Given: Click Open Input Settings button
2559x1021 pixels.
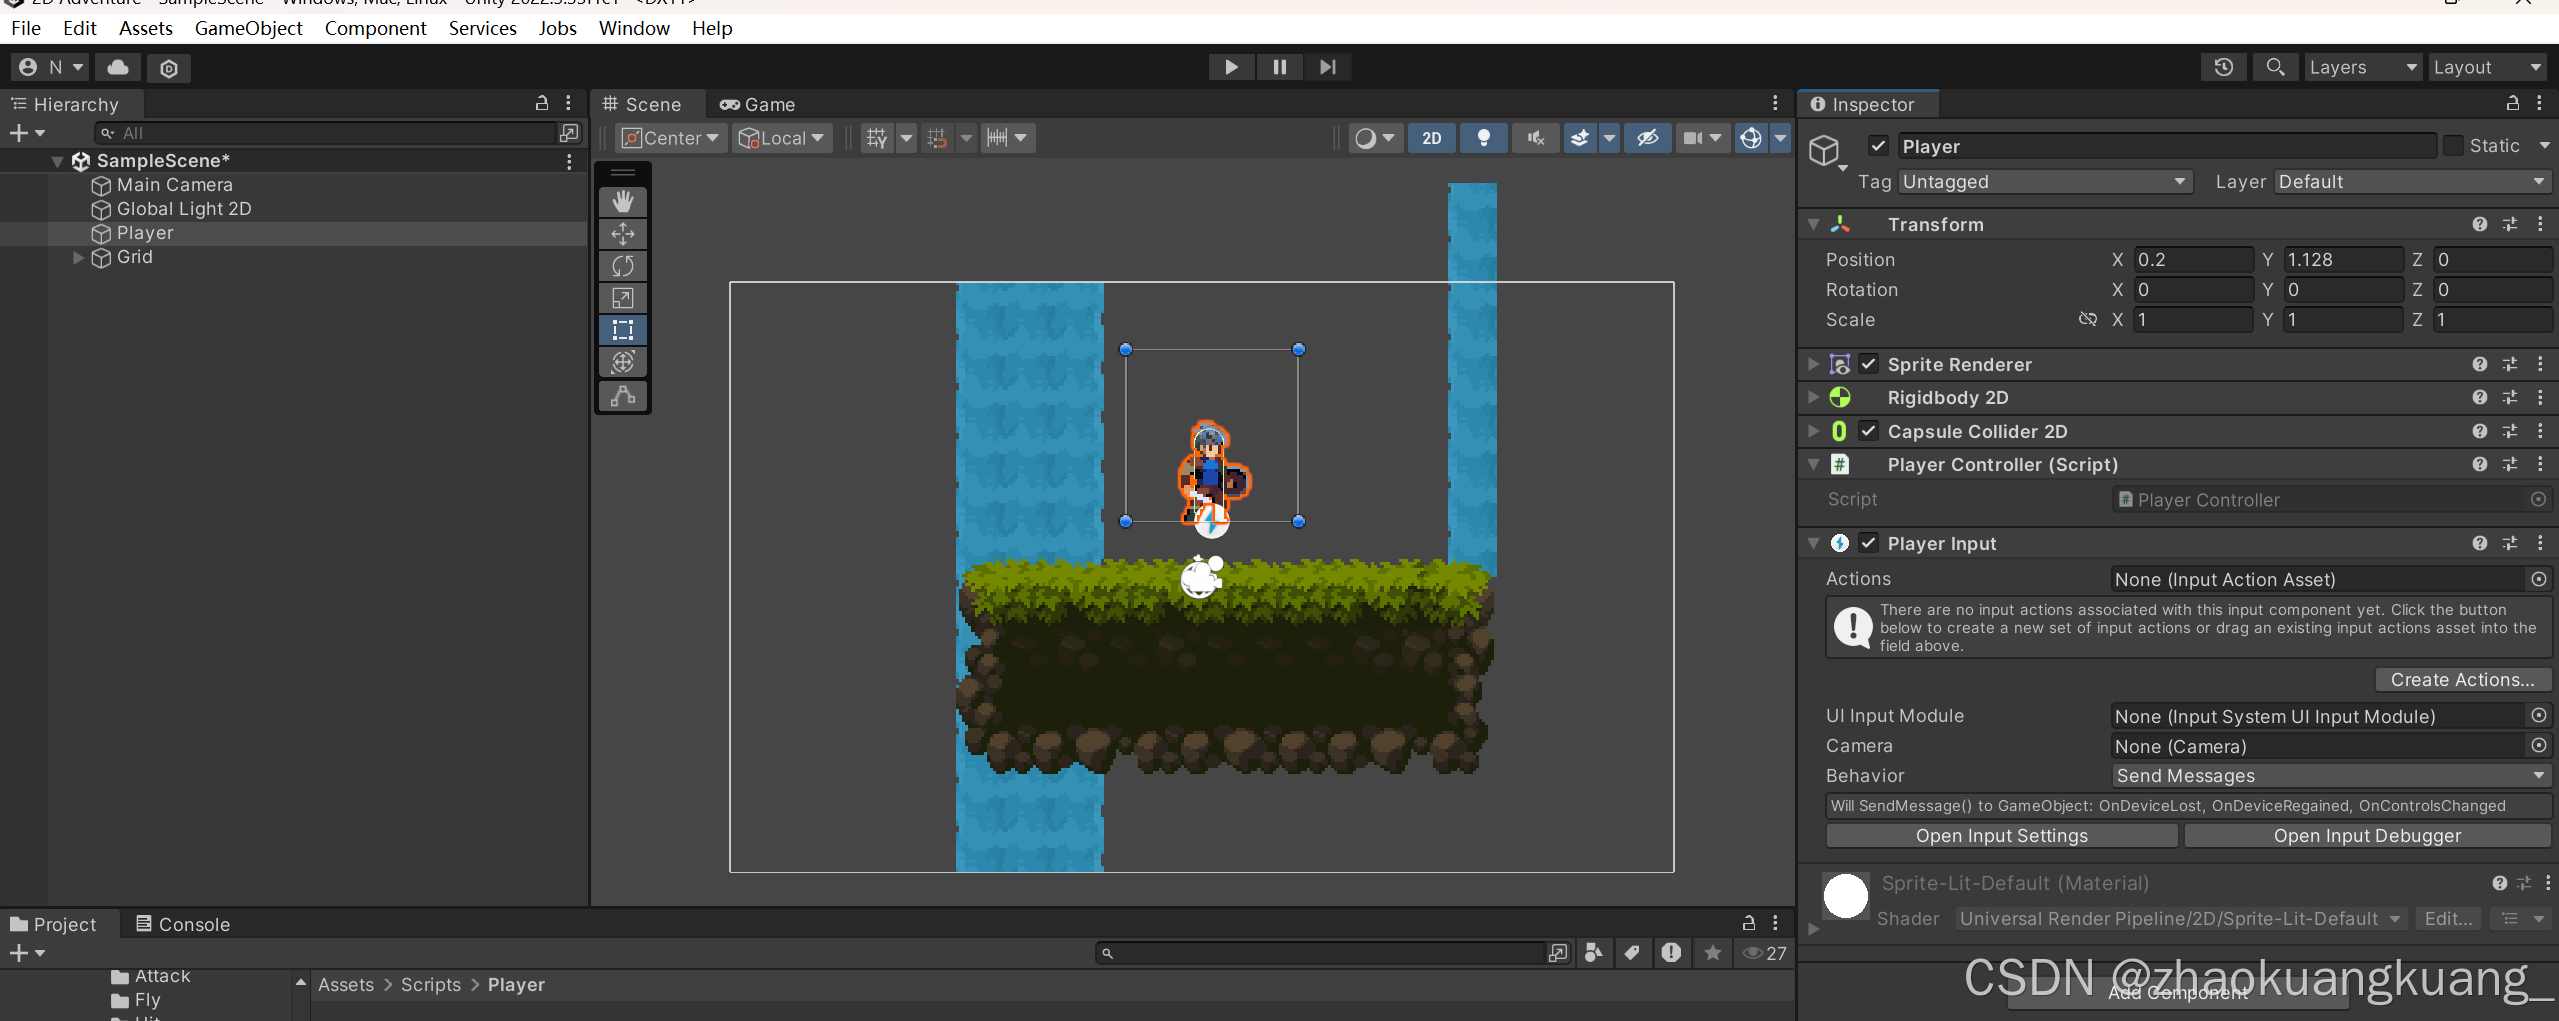Looking at the screenshot, I should coord(2001,836).
